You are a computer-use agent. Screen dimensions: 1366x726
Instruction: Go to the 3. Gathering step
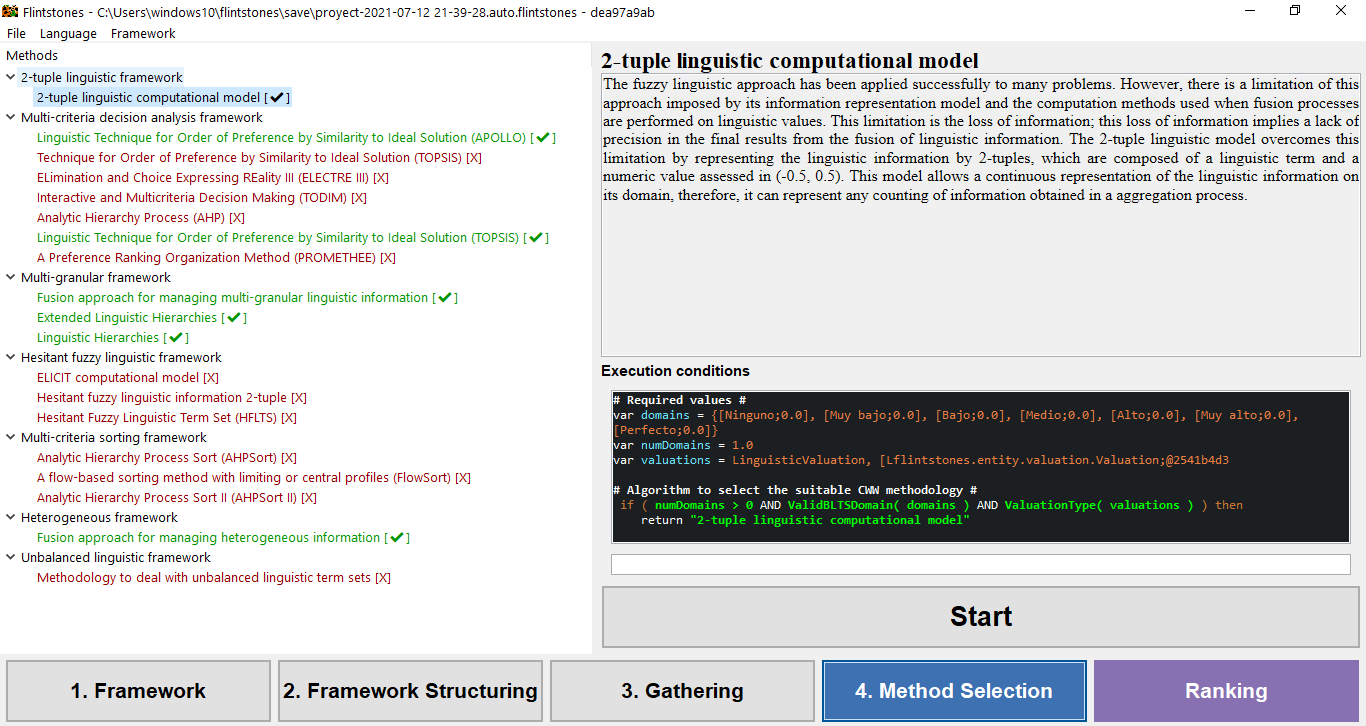(682, 691)
